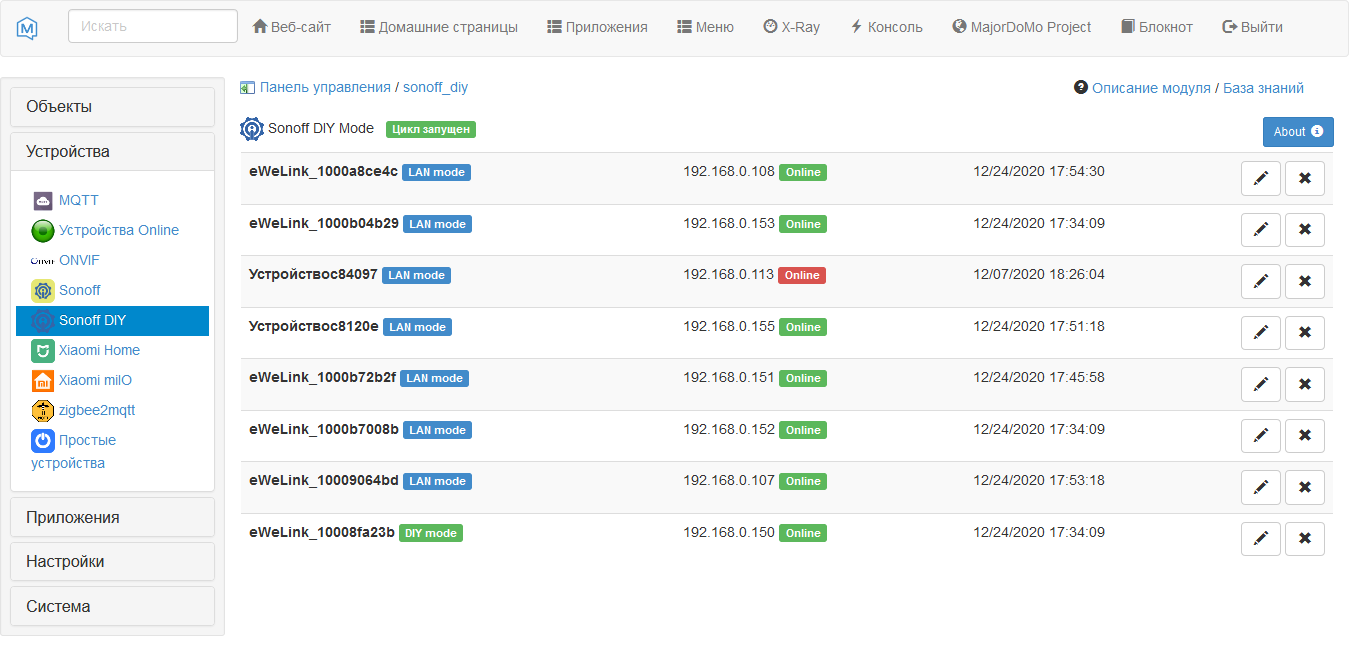1349x664 pixels.
Task: Select the red Online status badge of Устройствоc84097
Action: [801, 275]
